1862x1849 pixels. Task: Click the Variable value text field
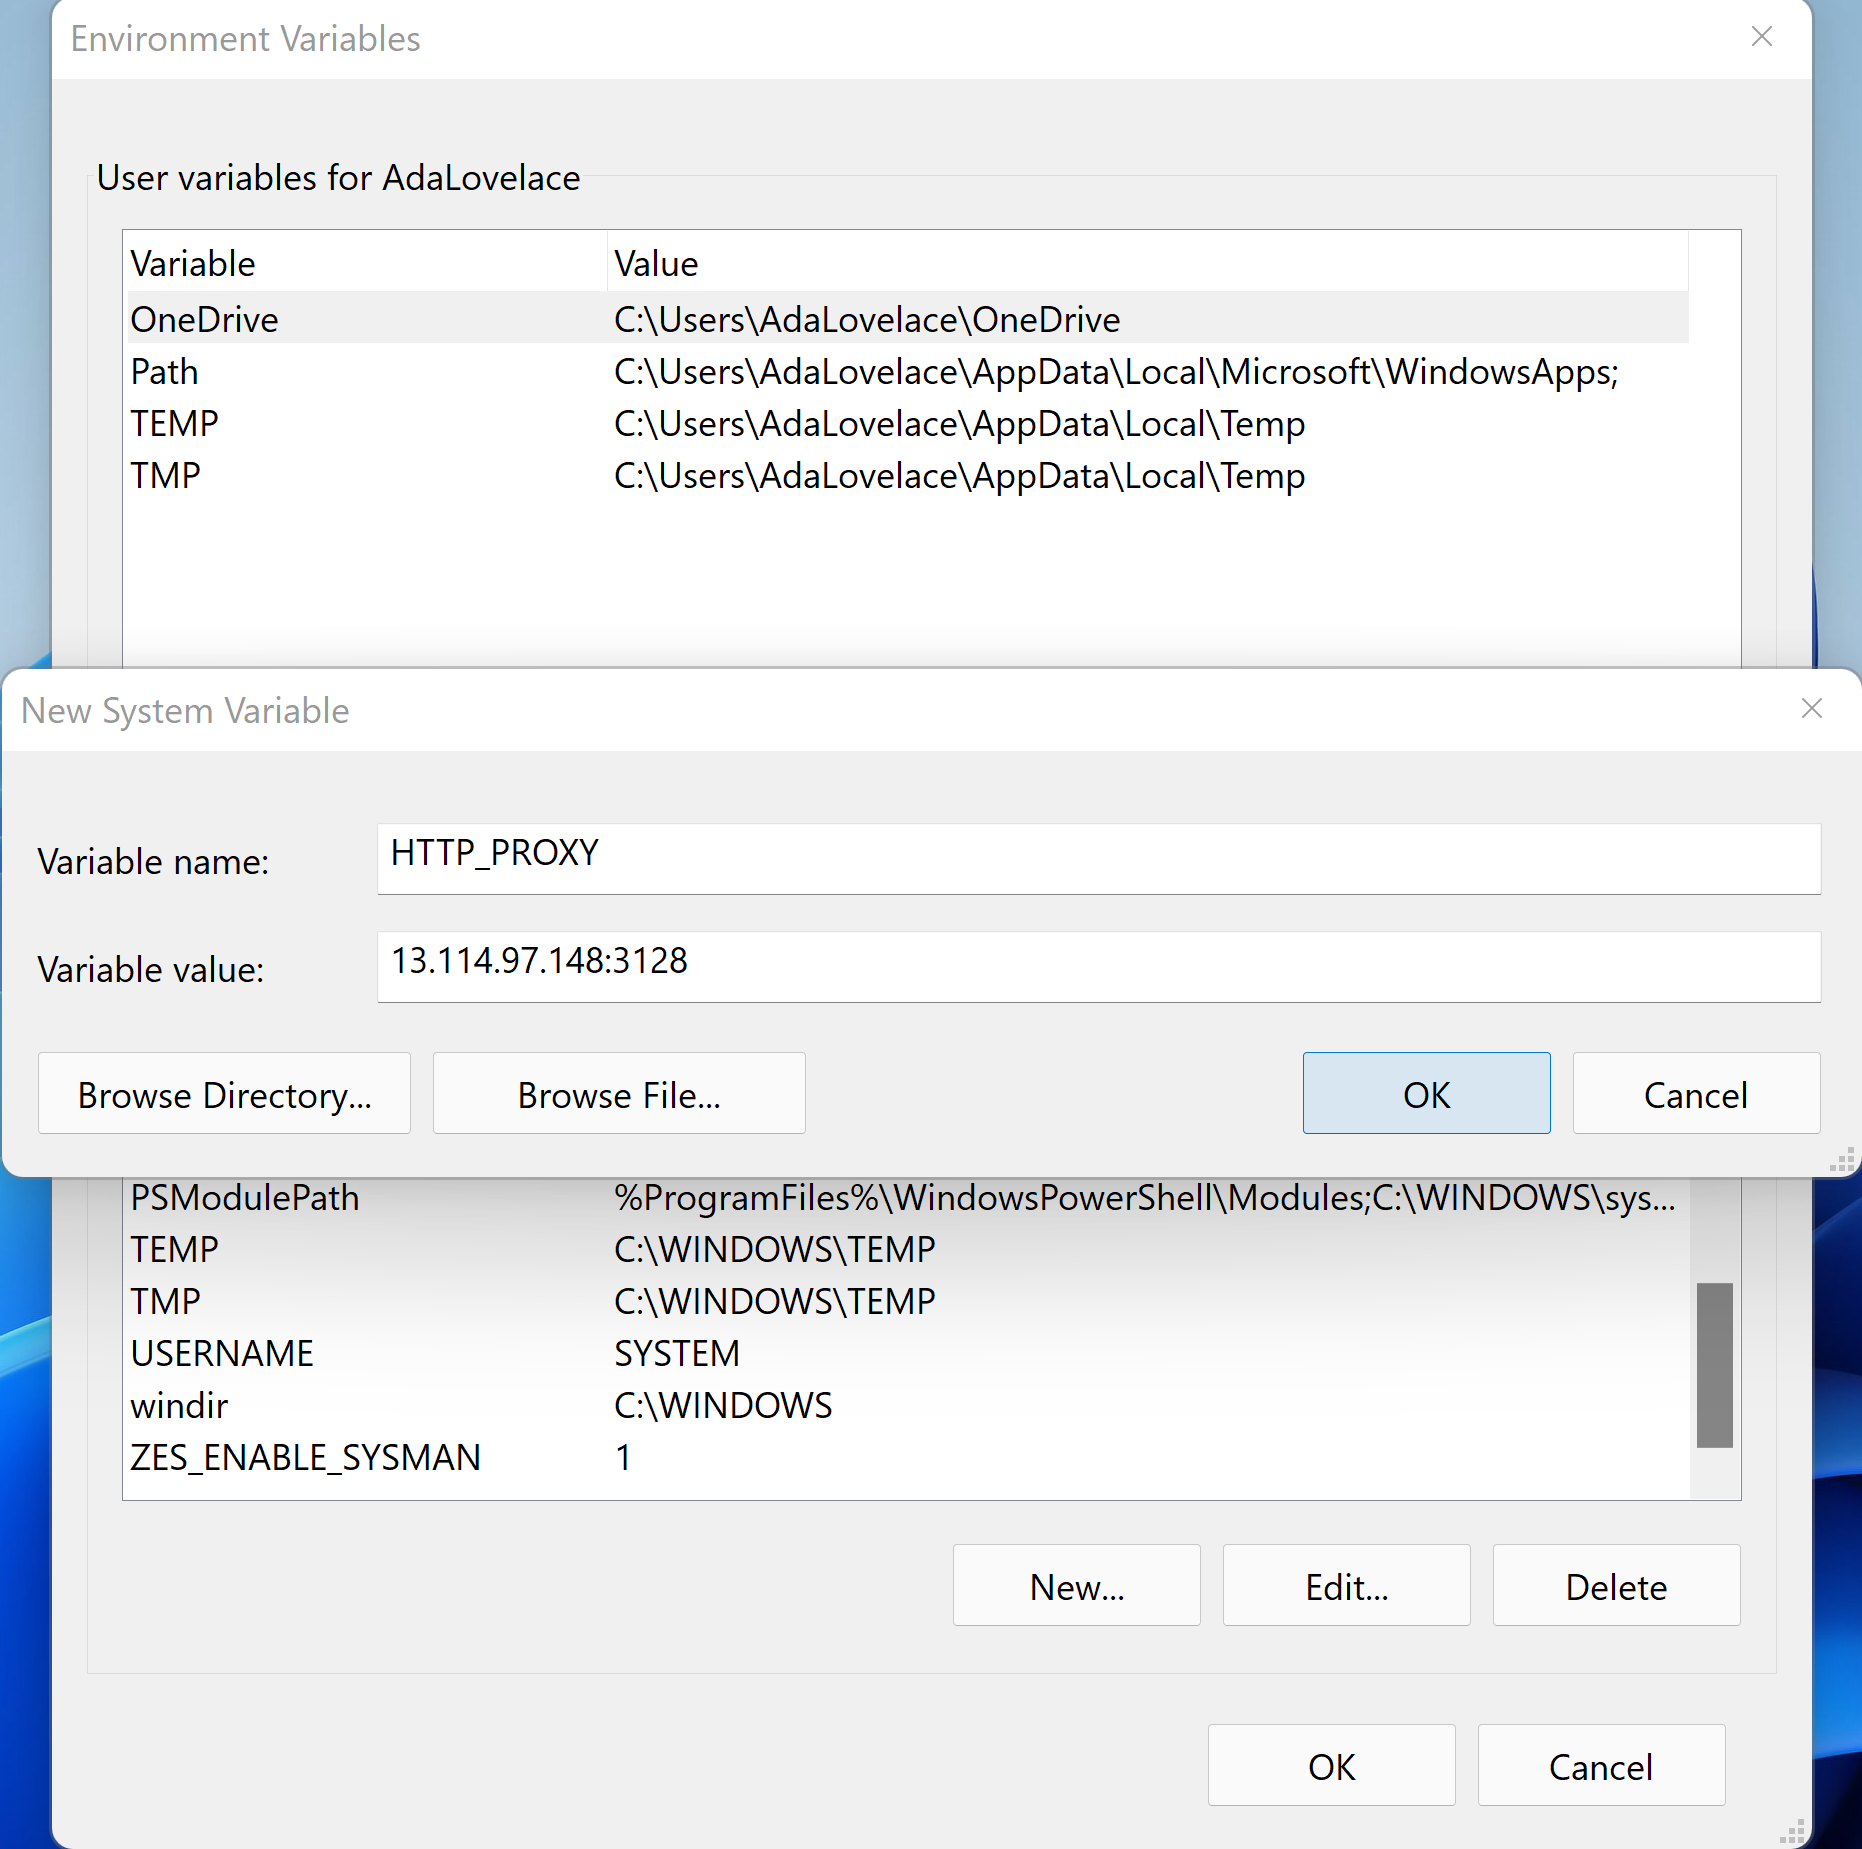pyautogui.click(x=1097, y=966)
